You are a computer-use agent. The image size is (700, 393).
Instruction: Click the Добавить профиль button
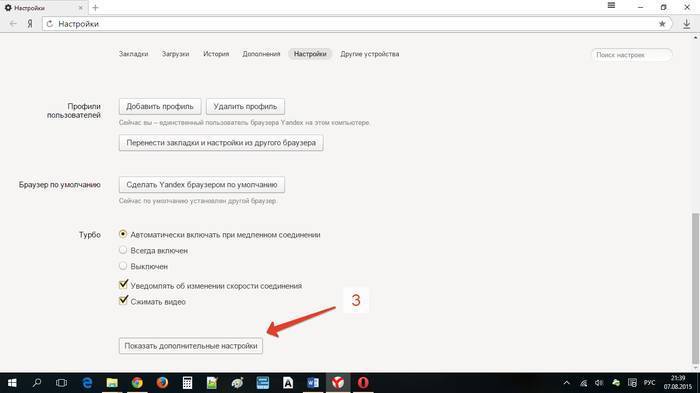(x=160, y=106)
